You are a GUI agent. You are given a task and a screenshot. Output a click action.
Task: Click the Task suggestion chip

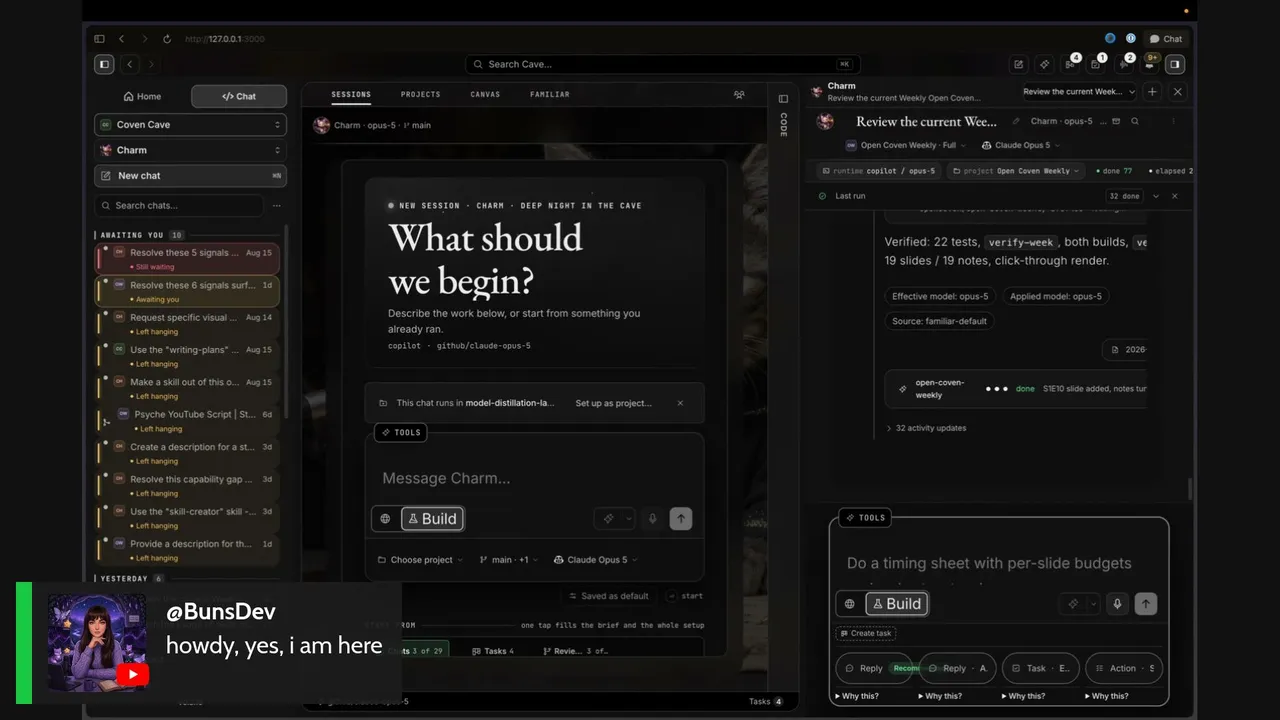1040,668
